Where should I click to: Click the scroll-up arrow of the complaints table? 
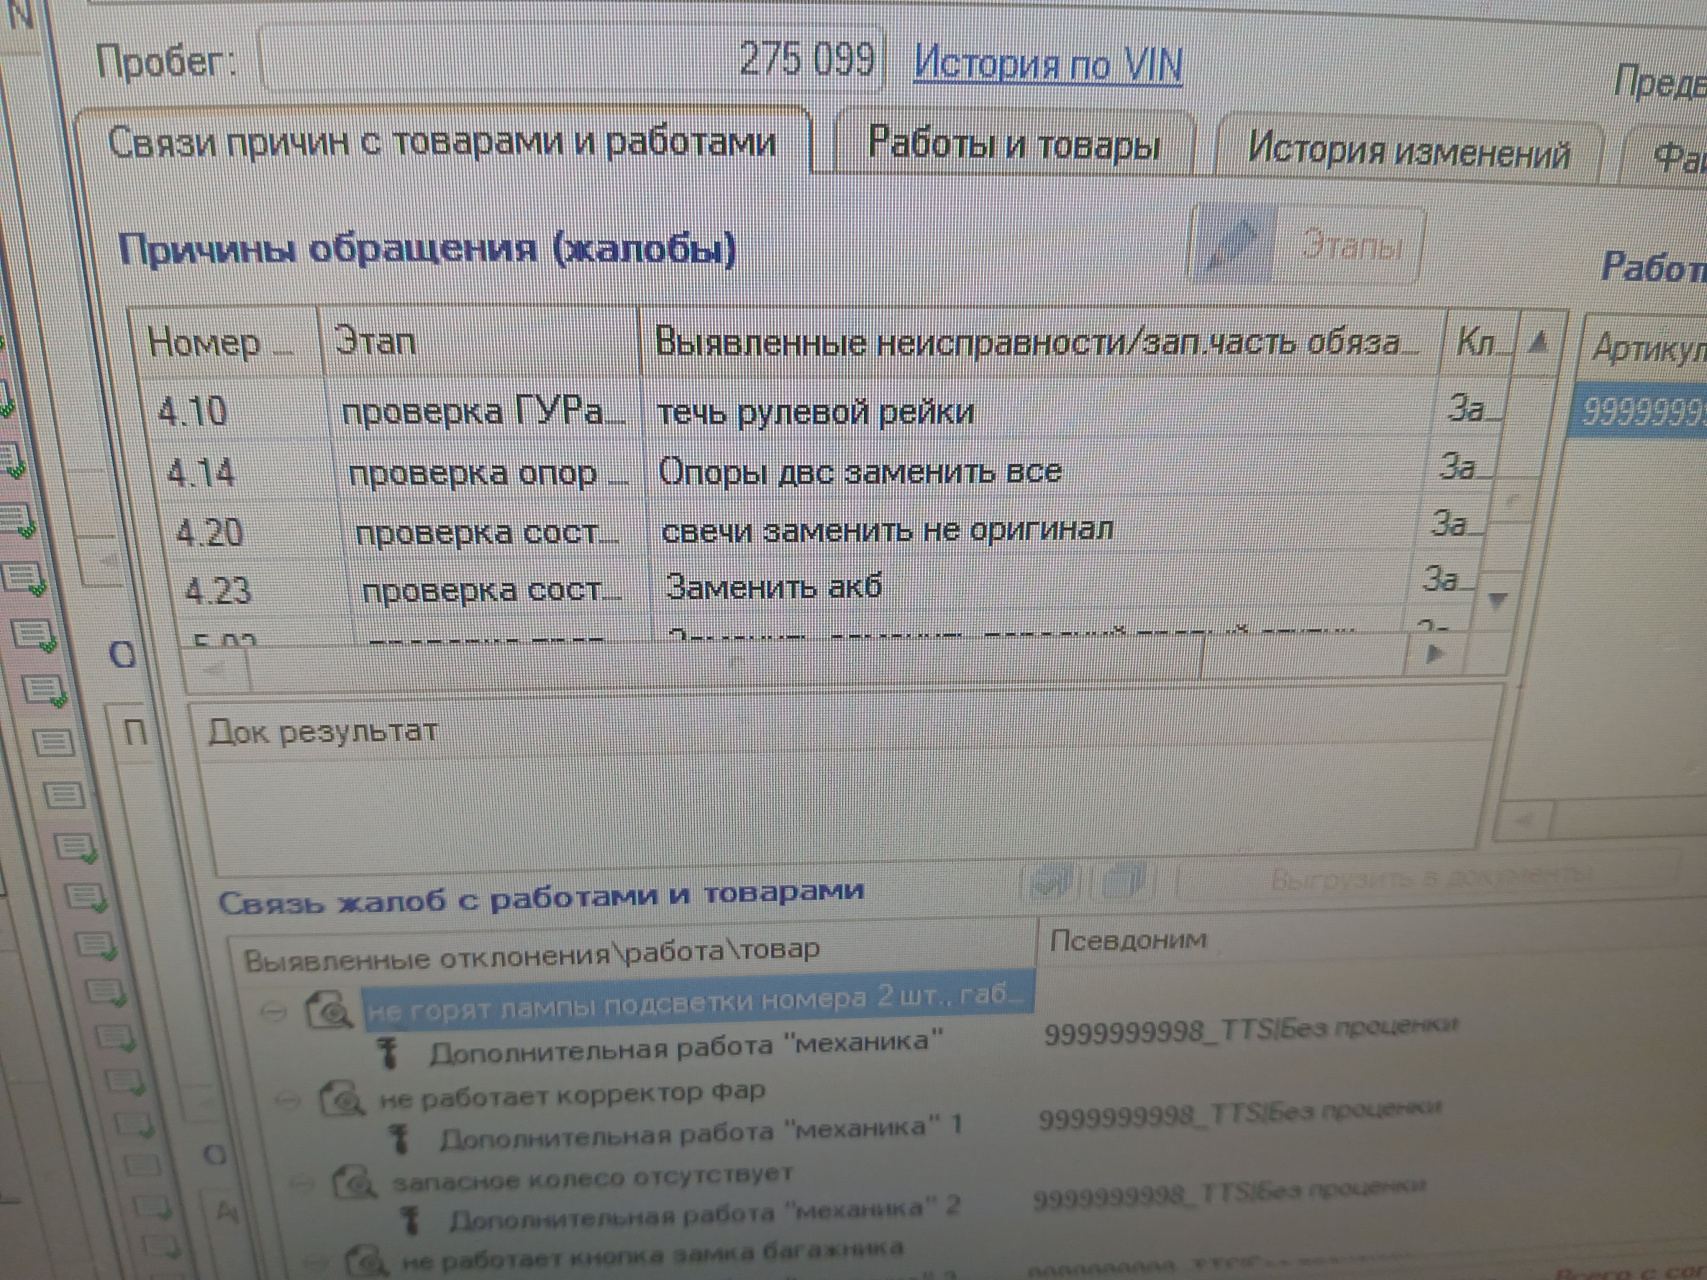[x=1539, y=343]
